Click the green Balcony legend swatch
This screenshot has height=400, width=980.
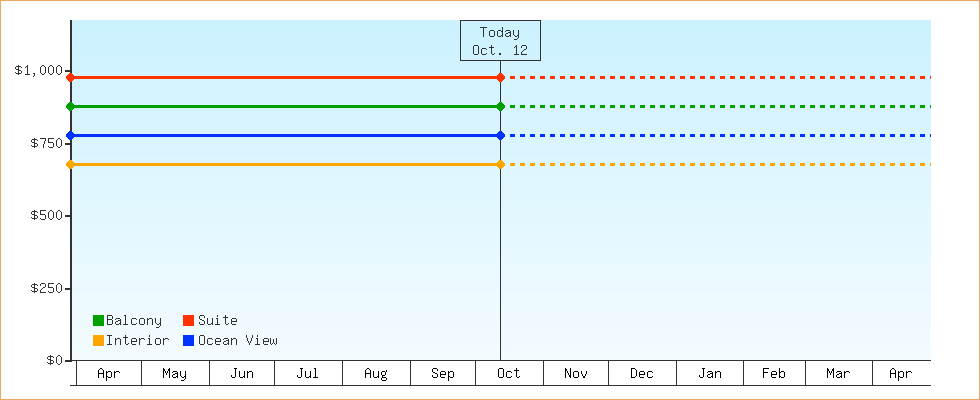[98, 321]
